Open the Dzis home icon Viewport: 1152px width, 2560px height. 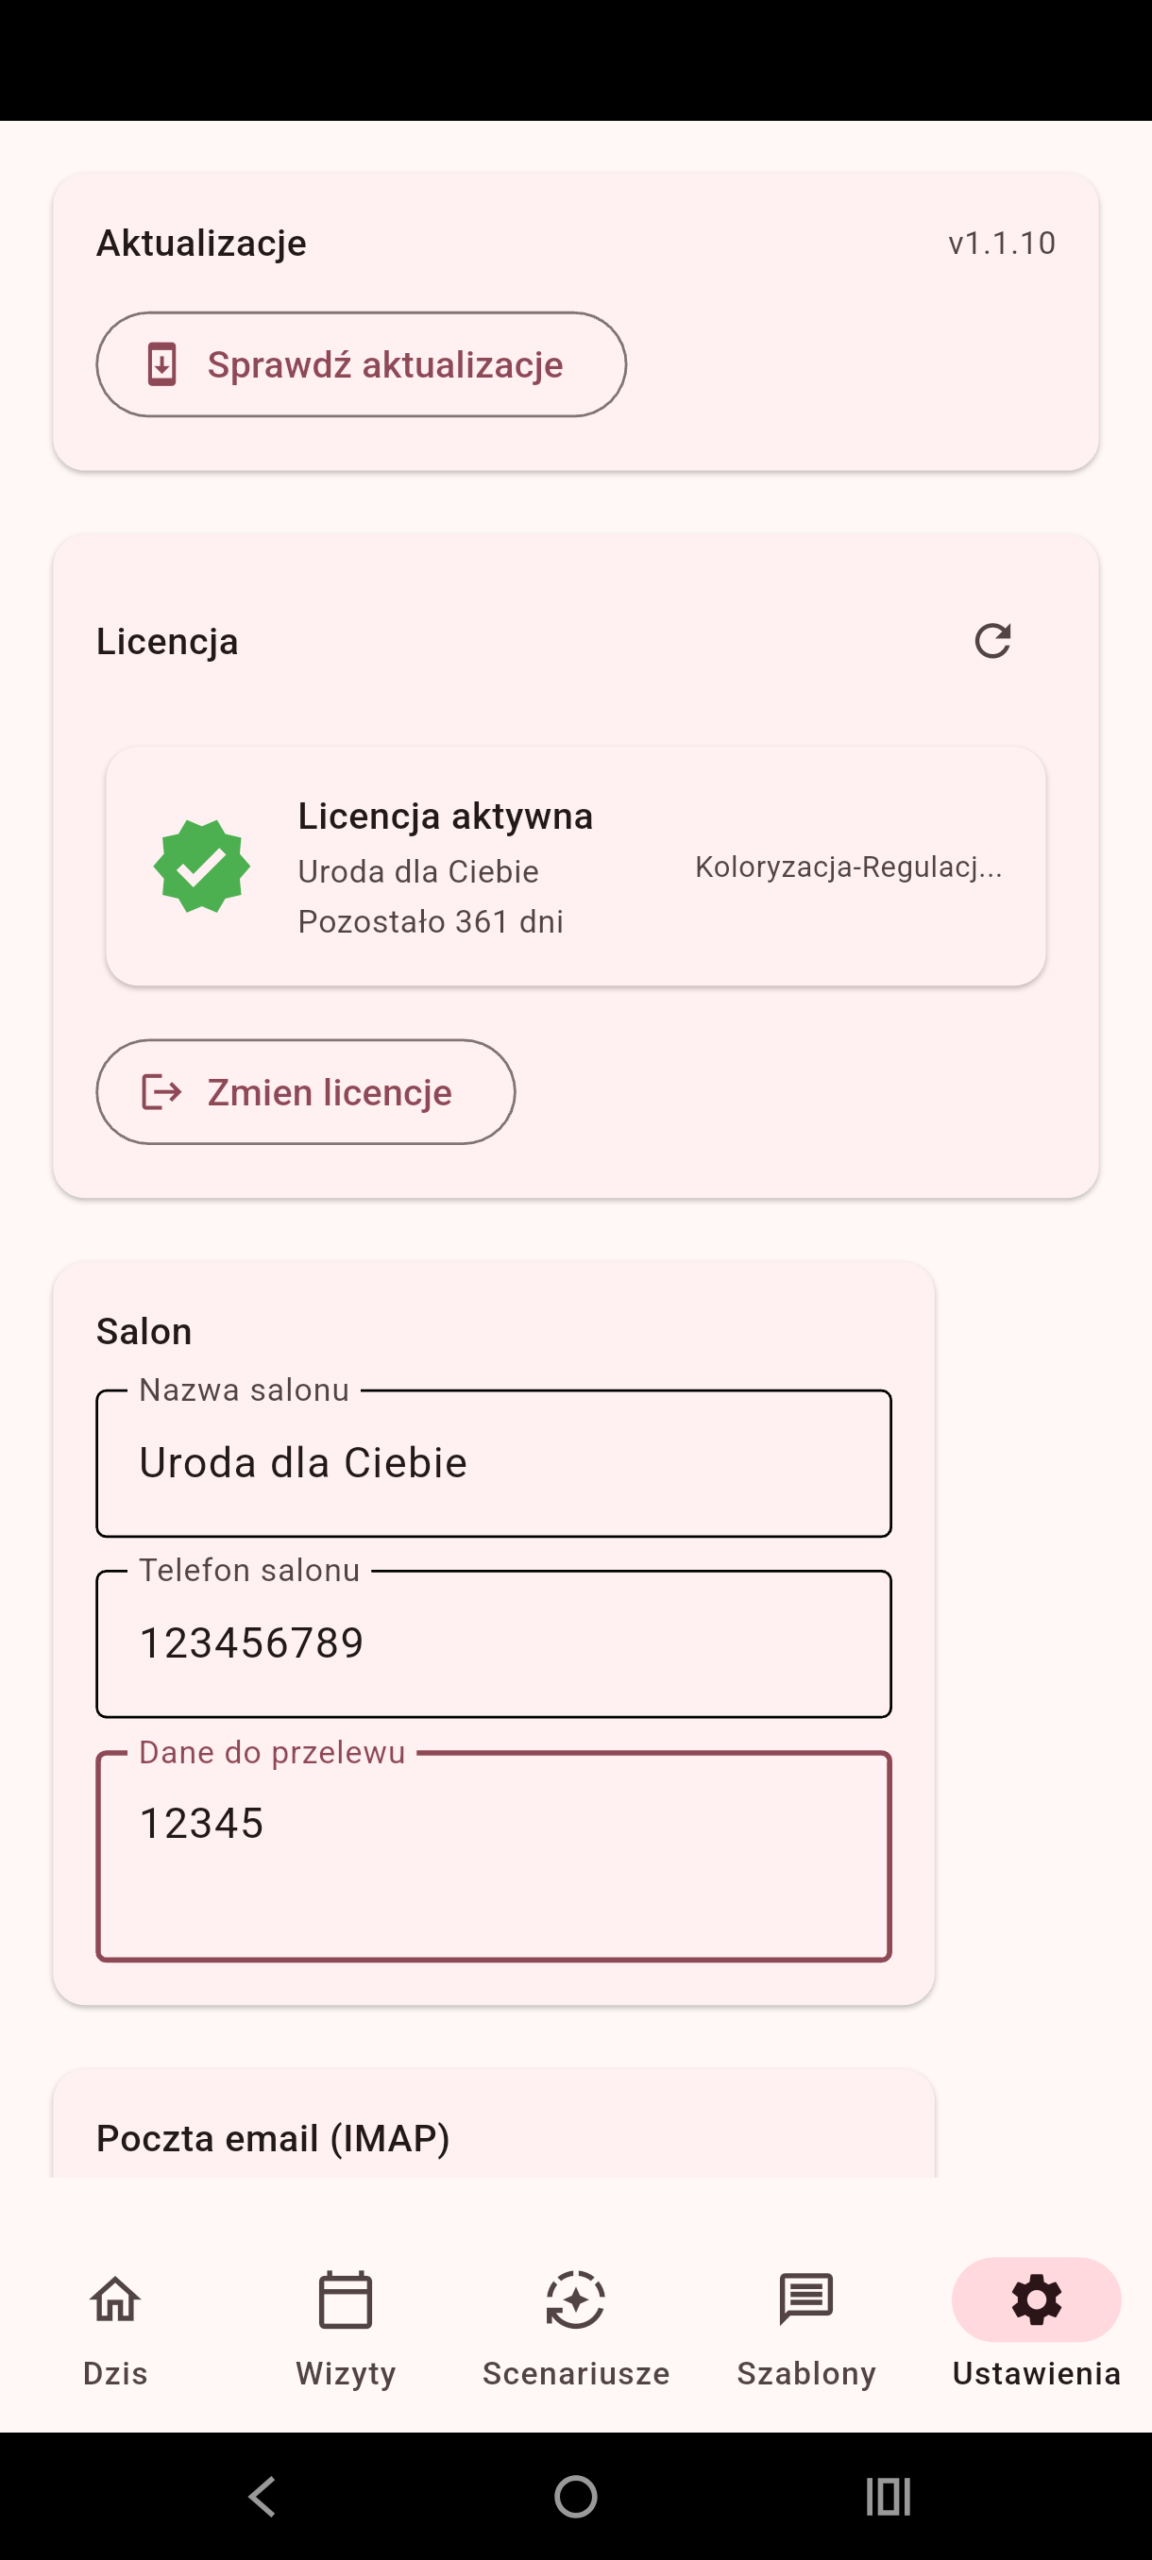115,2299
